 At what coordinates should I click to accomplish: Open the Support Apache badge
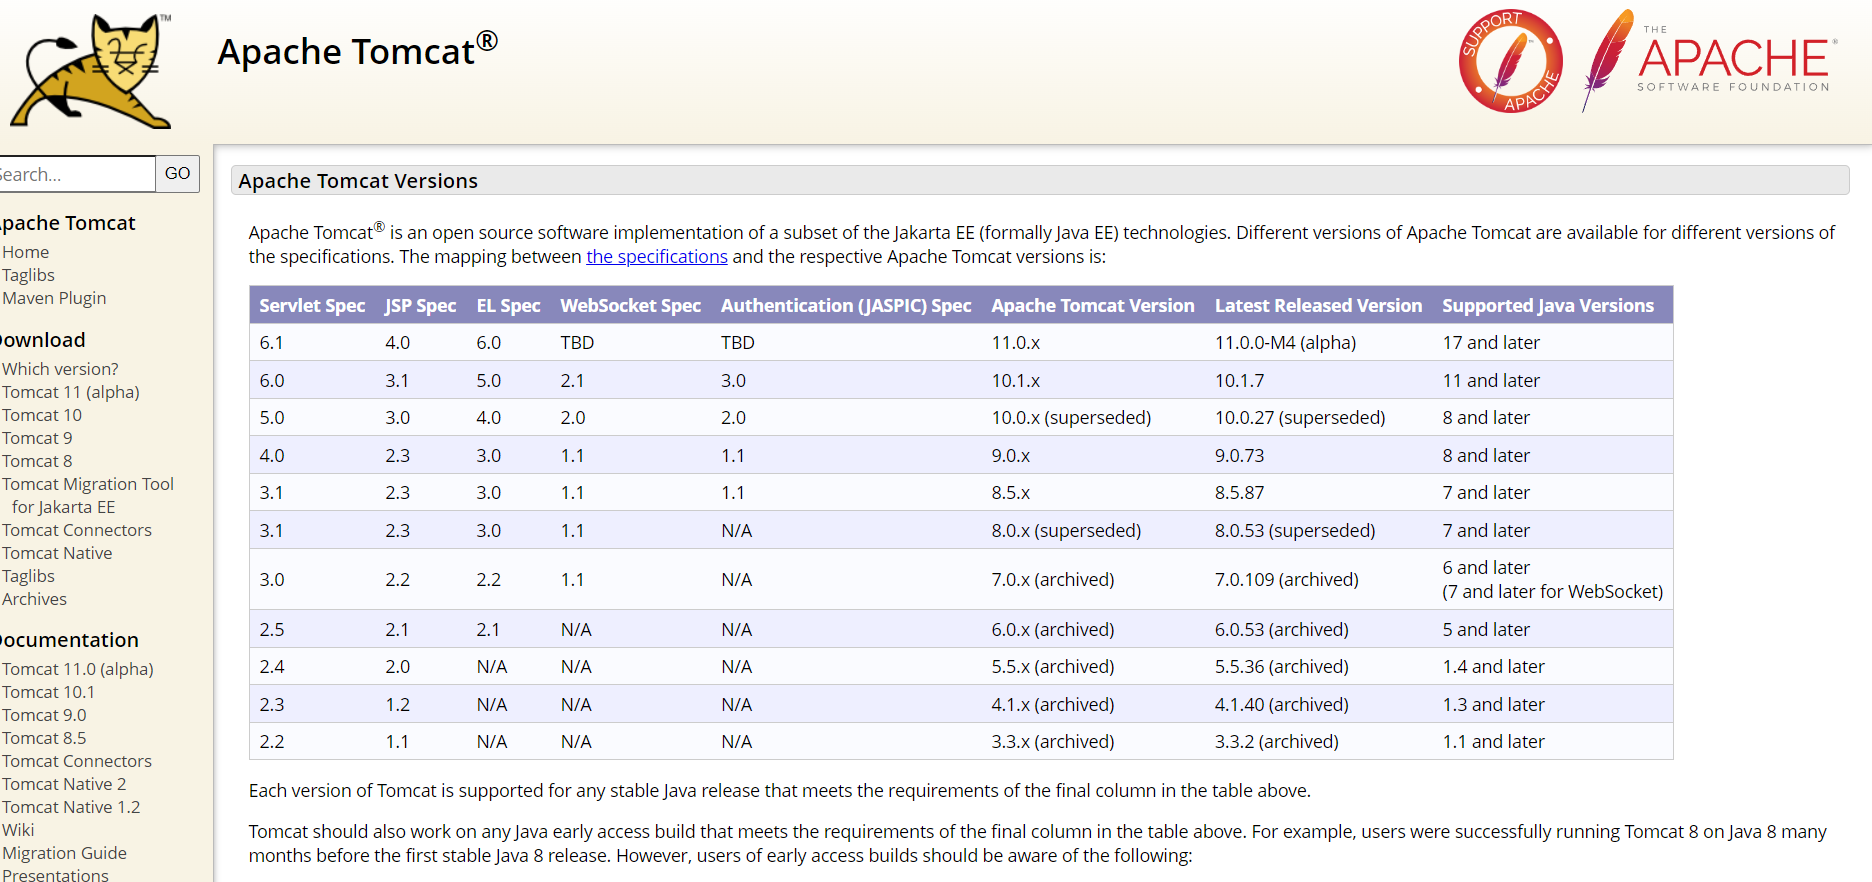pos(1511,61)
